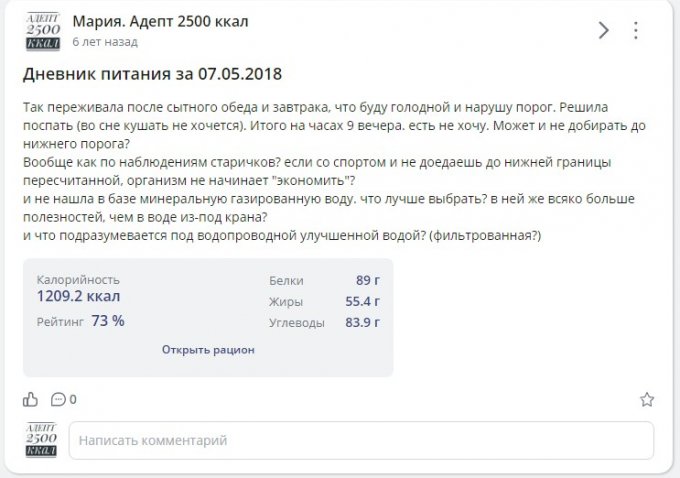Viewport: 680px width, 478px height.
Task: Click the Открыть рацион link
Action: click(x=208, y=350)
